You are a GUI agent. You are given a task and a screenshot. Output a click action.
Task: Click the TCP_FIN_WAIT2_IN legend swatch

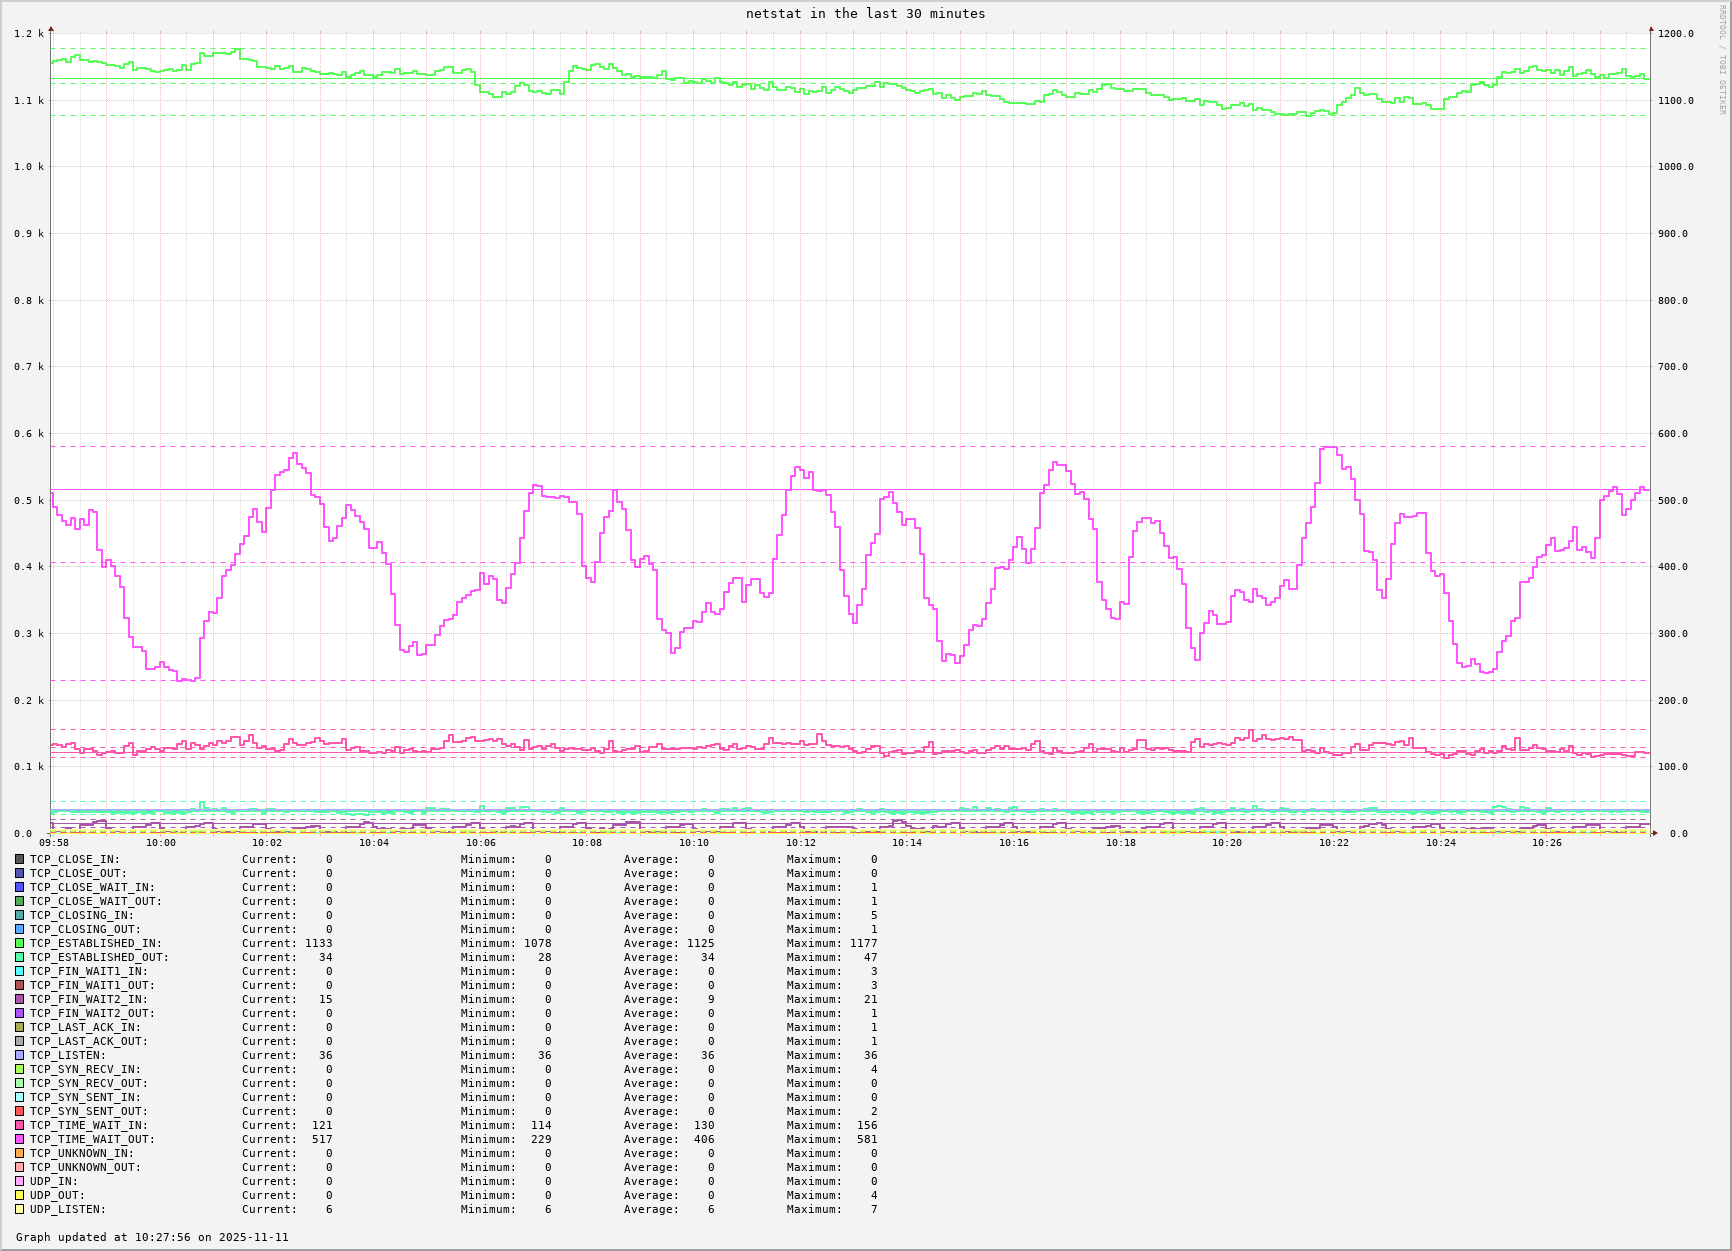[x=20, y=999]
